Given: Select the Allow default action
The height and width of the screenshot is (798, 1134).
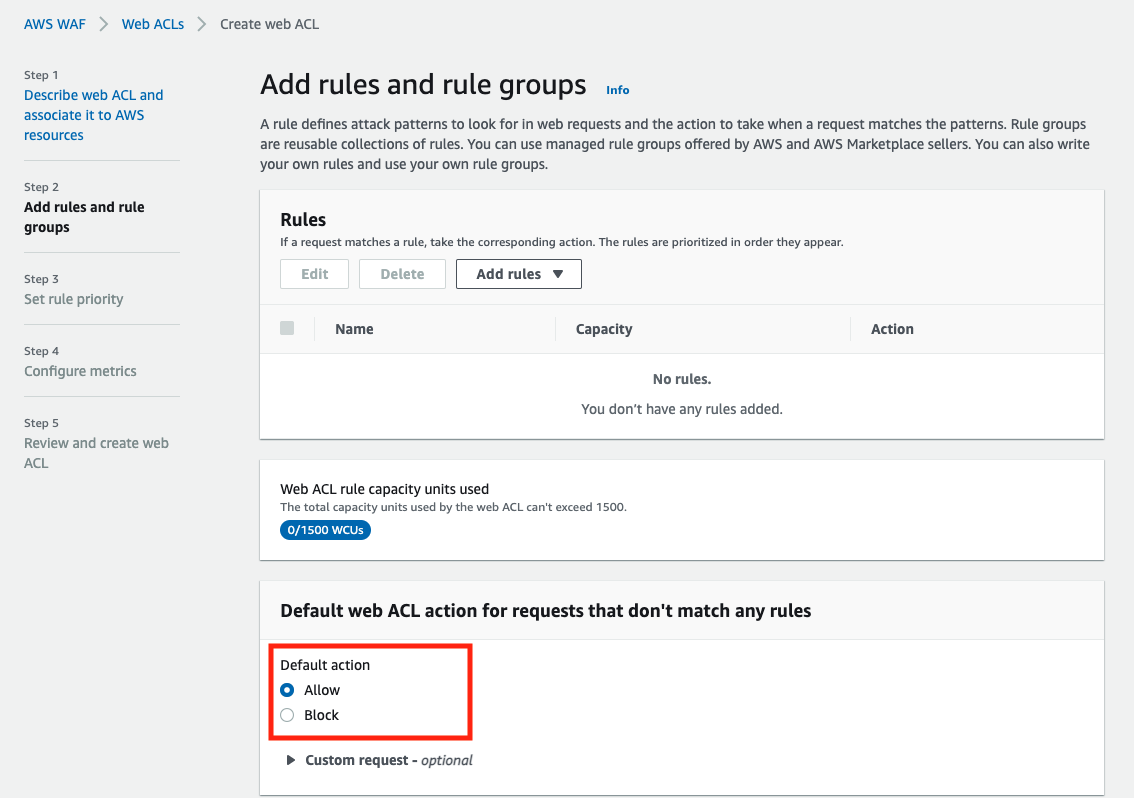Looking at the screenshot, I should click(288, 690).
